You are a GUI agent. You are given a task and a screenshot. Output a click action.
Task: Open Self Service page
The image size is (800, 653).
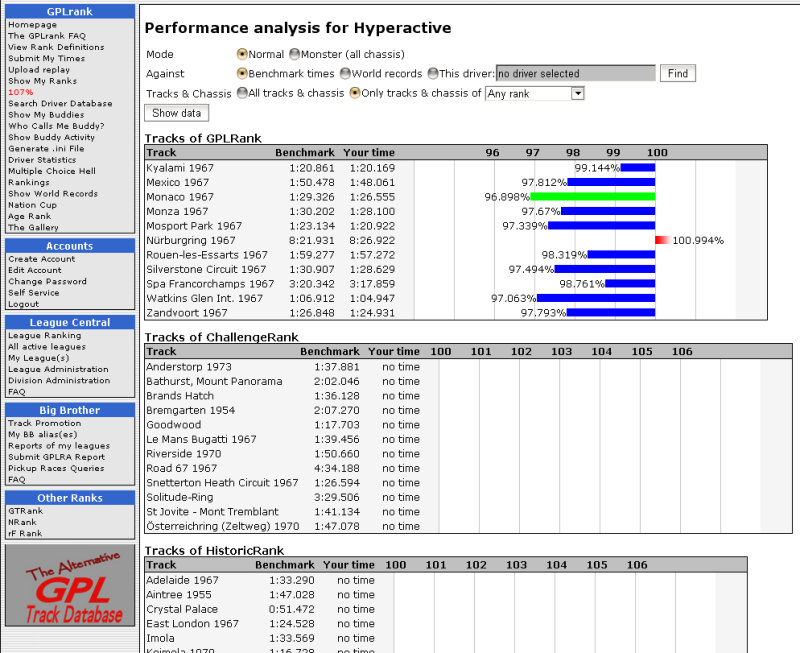click(34, 292)
